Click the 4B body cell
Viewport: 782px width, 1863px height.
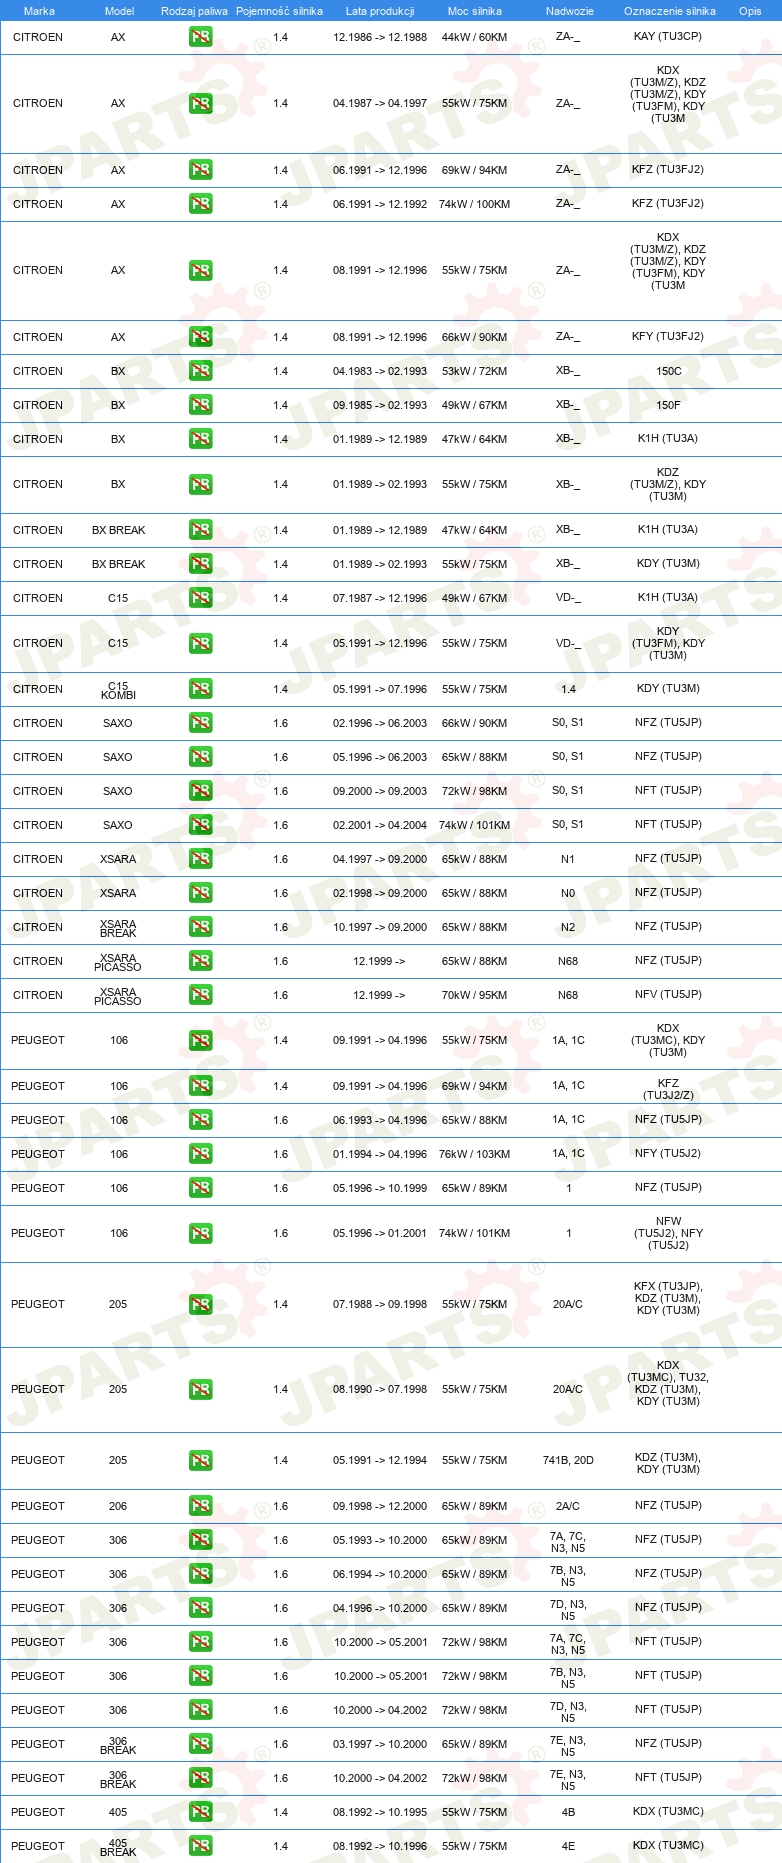568,1812
